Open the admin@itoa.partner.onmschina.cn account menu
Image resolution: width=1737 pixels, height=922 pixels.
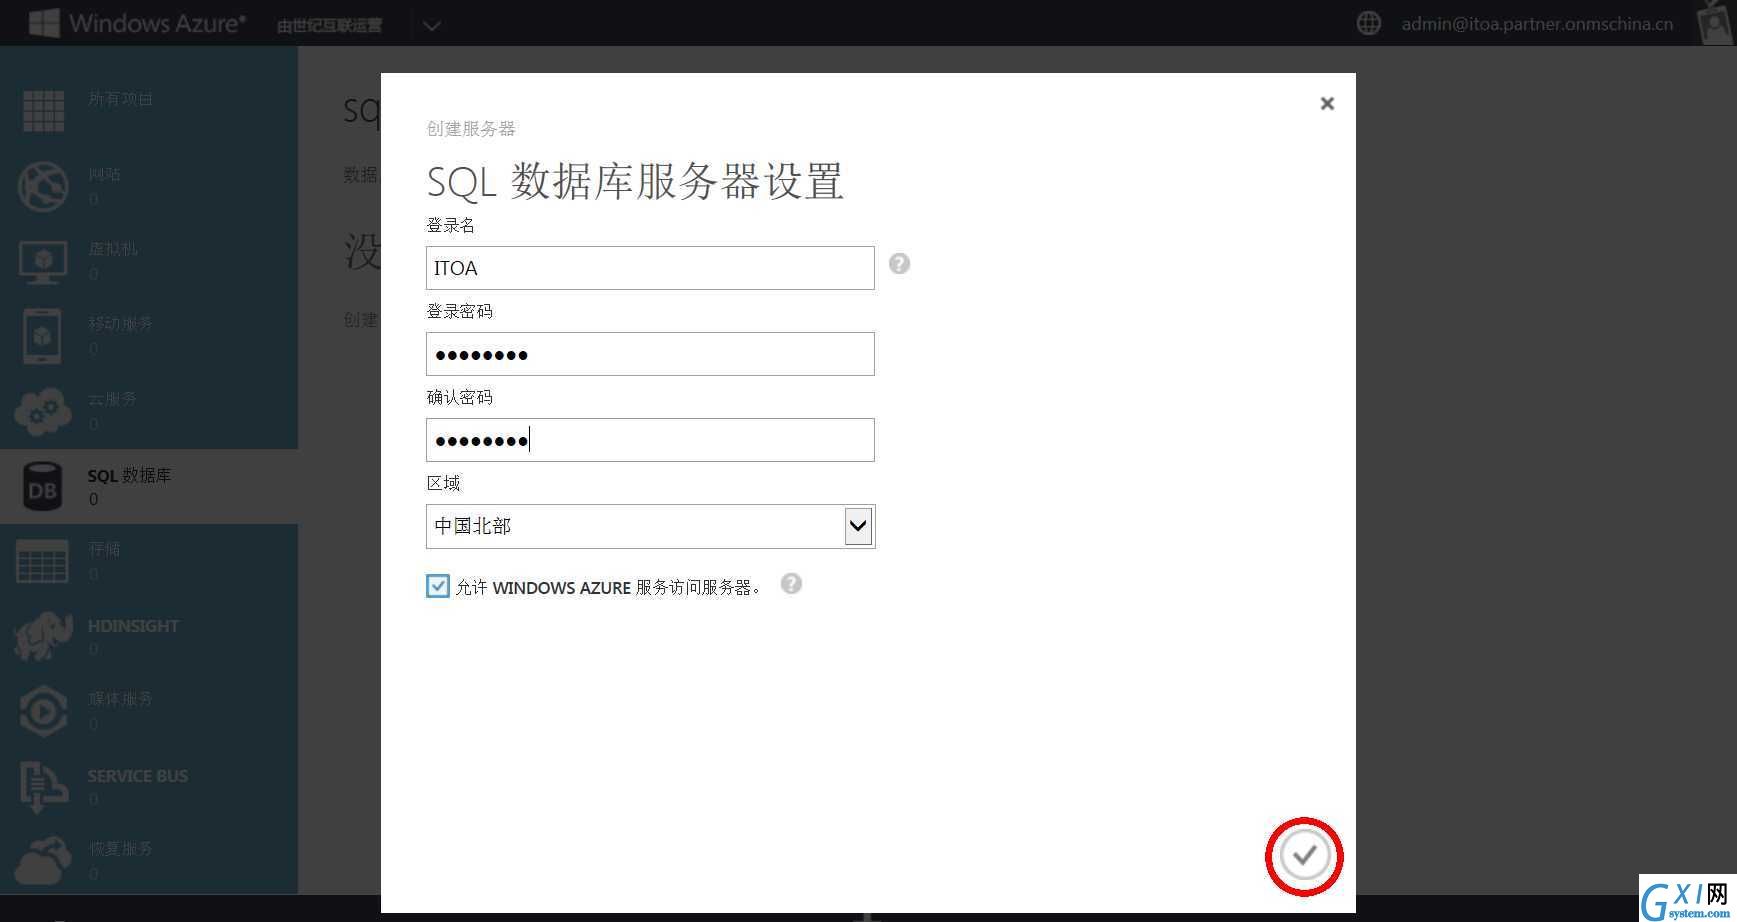coord(1537,24)
